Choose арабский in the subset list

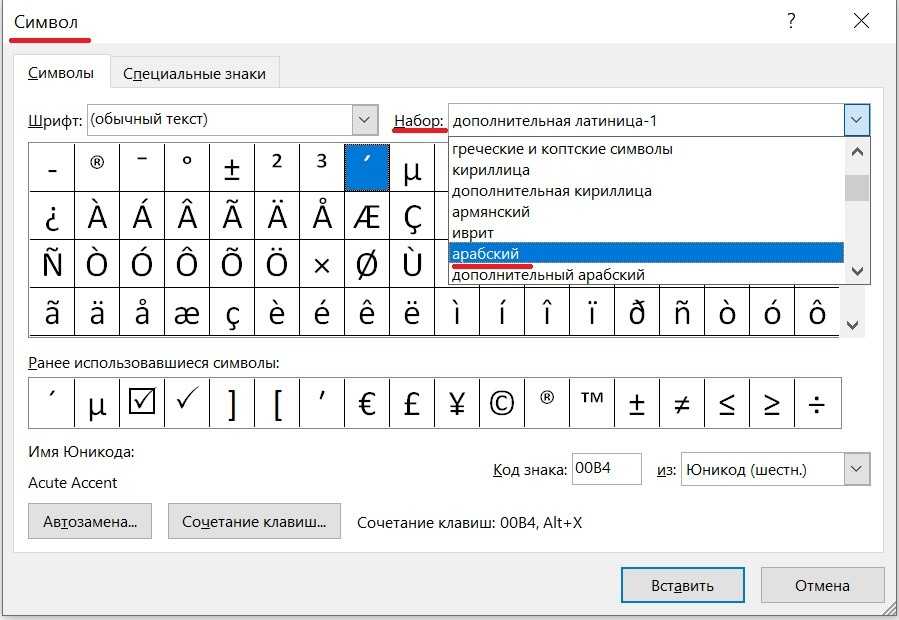point(645,253)
